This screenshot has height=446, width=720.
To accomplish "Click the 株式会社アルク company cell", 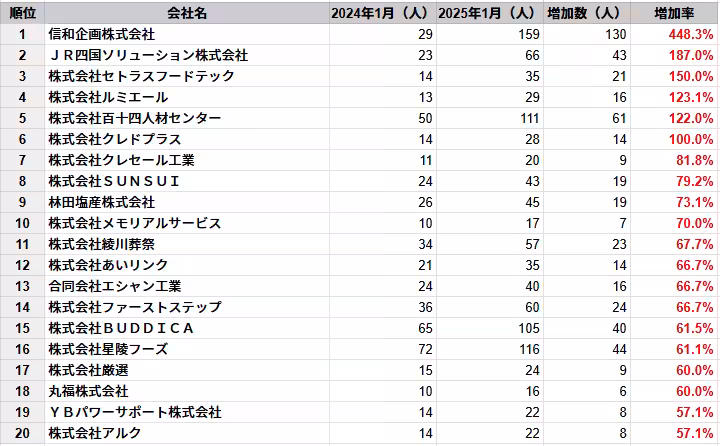I will coord(187,433).
